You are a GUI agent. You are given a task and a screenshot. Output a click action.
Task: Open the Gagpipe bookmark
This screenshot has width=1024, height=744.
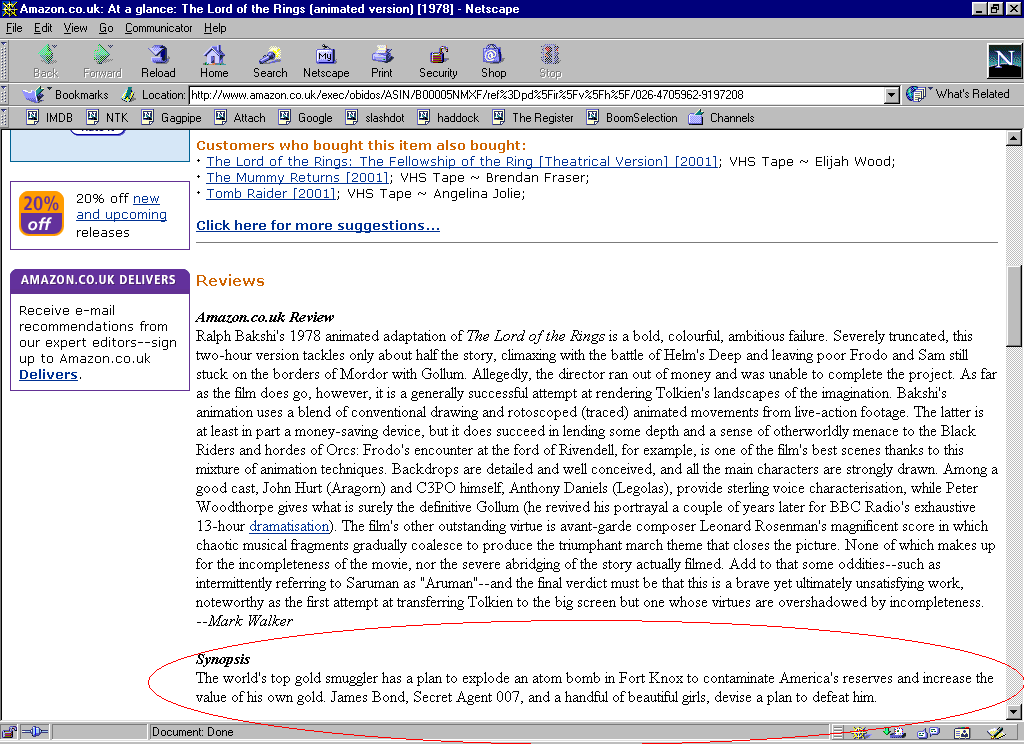click(x=172, y=118)
